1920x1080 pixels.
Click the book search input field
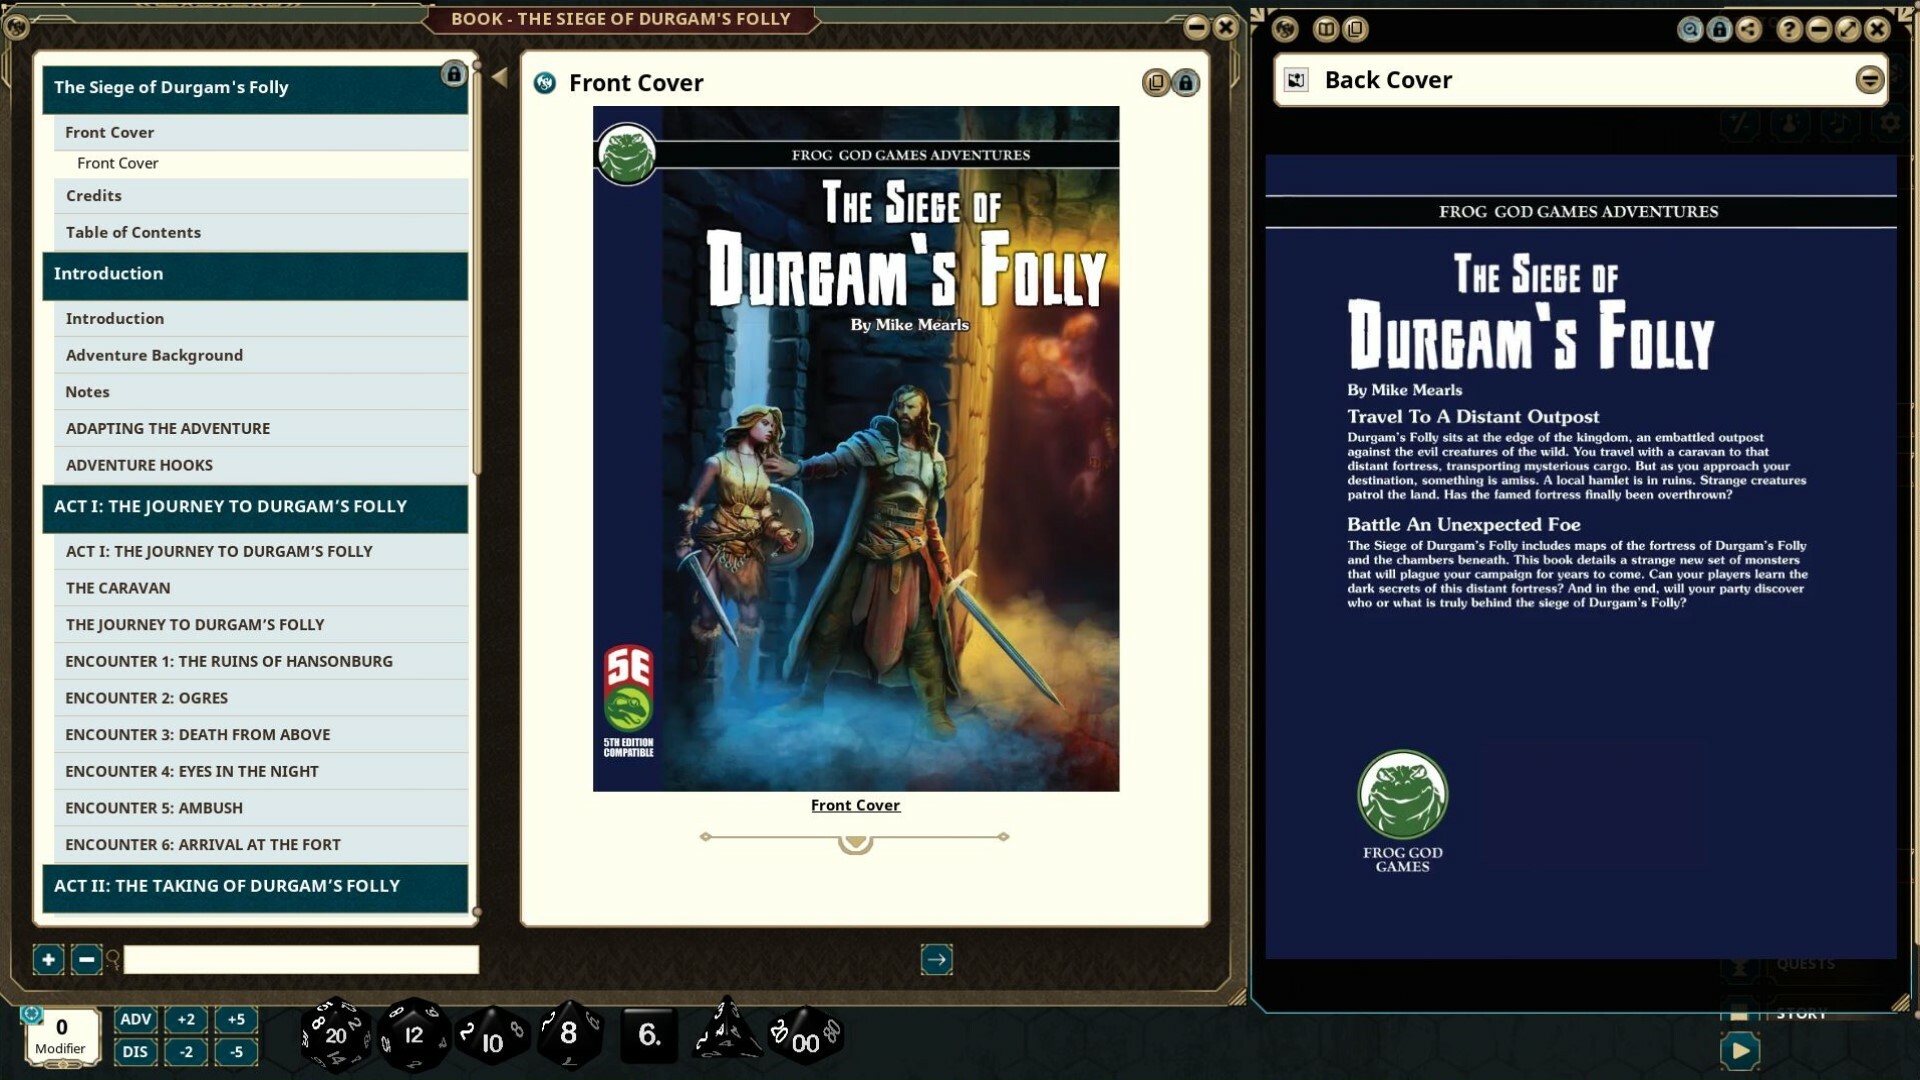(300, 960)
